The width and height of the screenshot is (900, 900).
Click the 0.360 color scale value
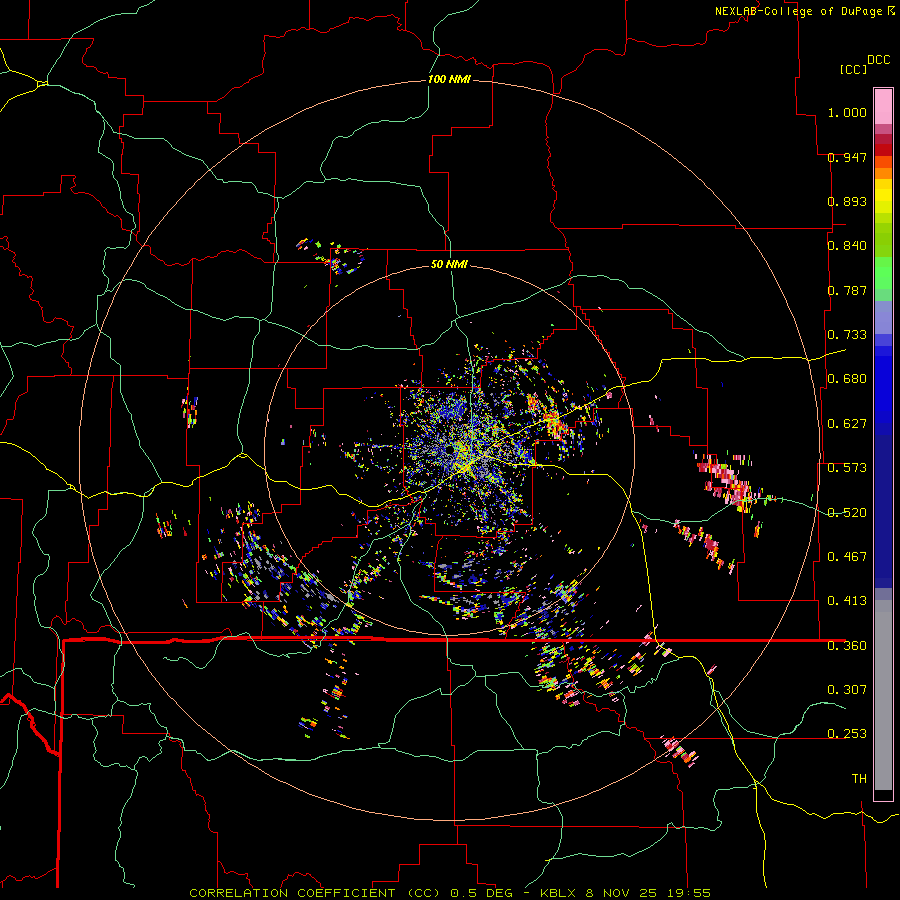click(x=847, y=646)
